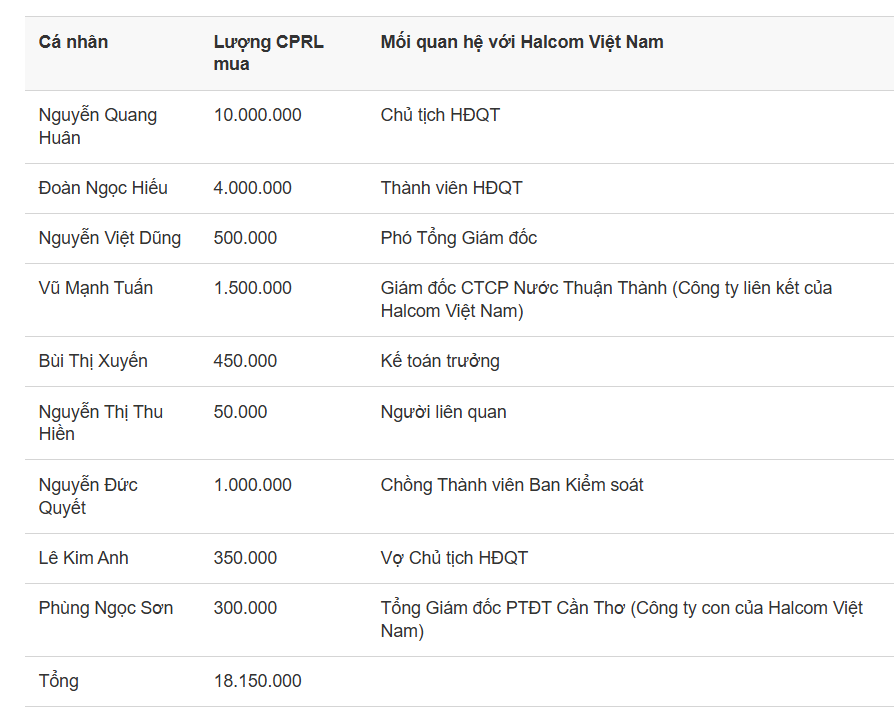This screenshot has width=894, height=709.
Task: Click the "Chồng Thành viên Ban Kiểm soát" cell
Action: coord(512,485)
